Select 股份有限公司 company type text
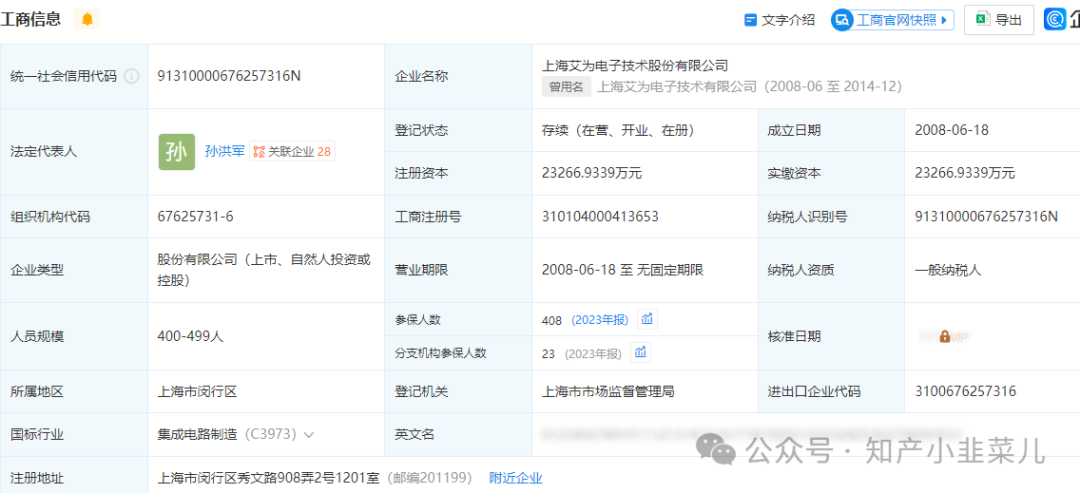The image size is (1080, 493). (x=264, y=270)
